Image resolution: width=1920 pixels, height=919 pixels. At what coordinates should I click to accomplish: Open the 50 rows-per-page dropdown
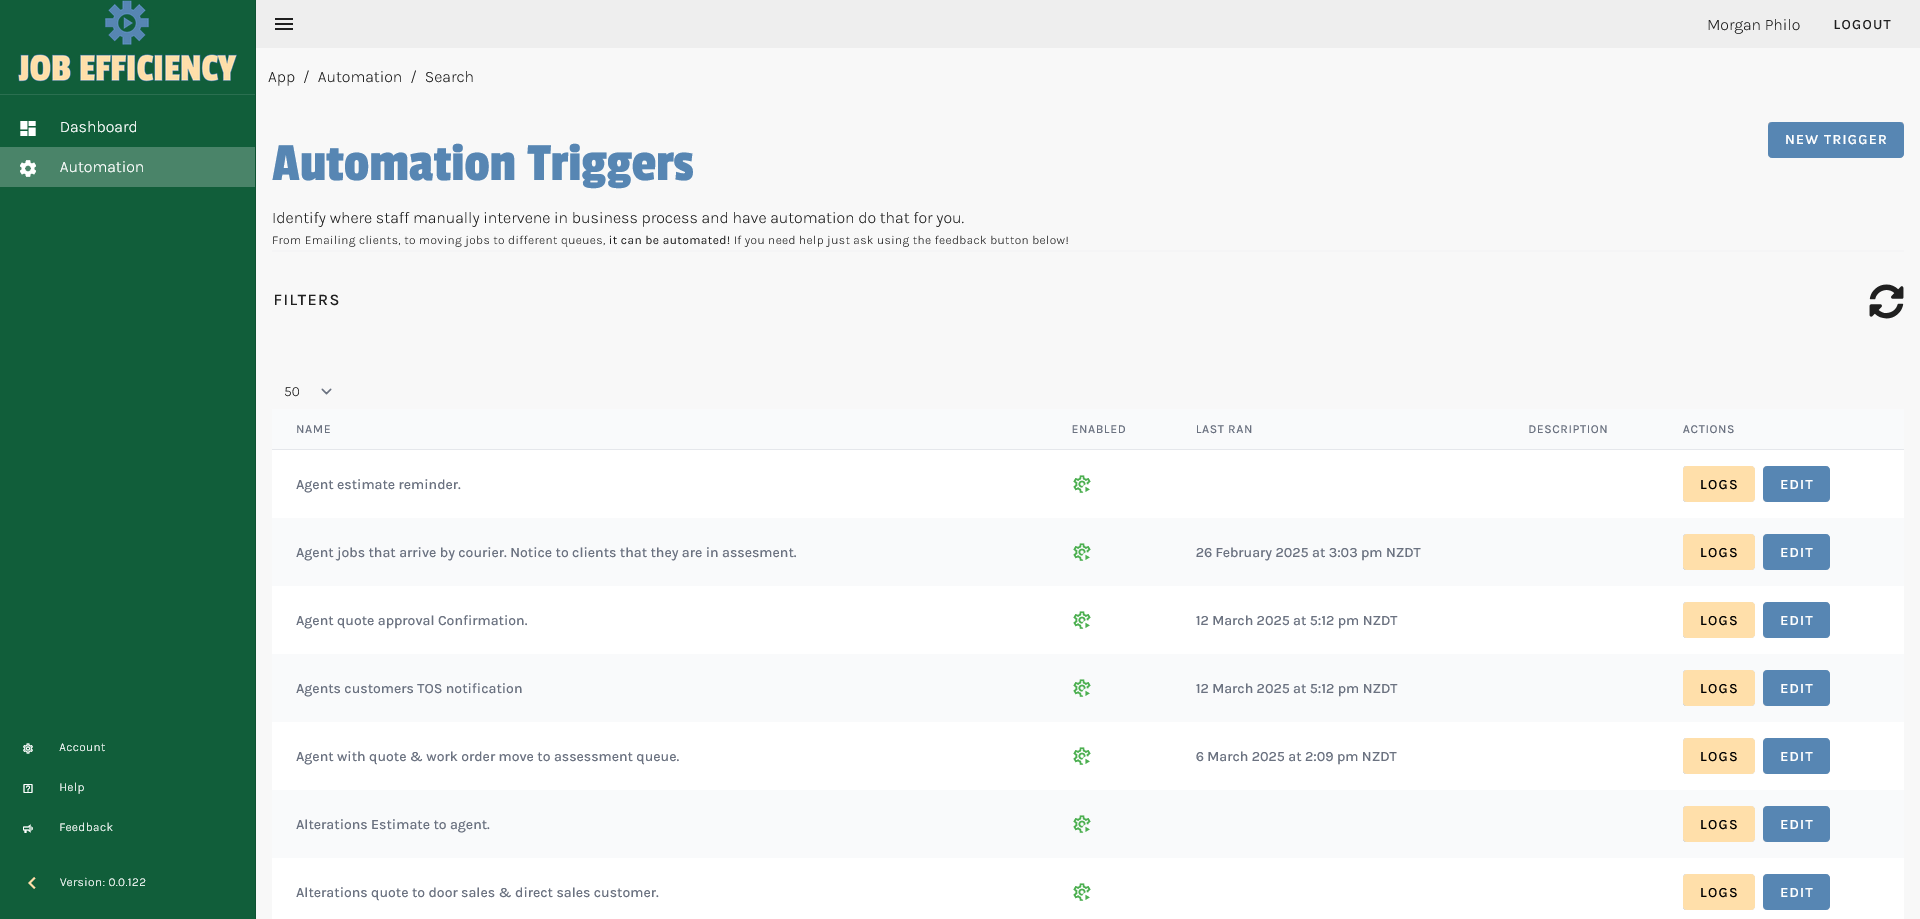pyautogui.click(x=308, y=392)
